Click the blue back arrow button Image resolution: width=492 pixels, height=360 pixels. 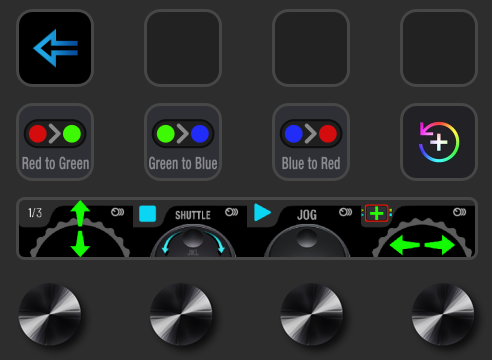coord(55,48)
